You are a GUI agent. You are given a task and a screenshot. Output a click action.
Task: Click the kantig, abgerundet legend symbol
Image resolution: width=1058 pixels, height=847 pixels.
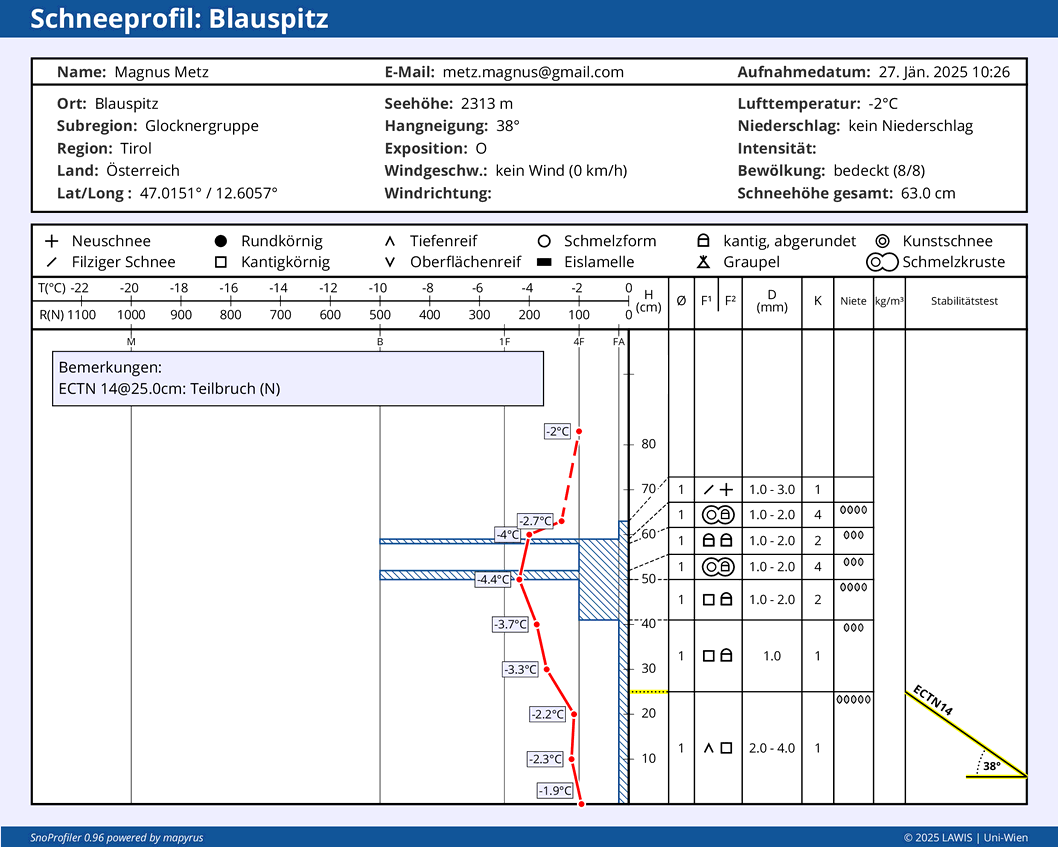pyautogui.click(x=703, y=241)
